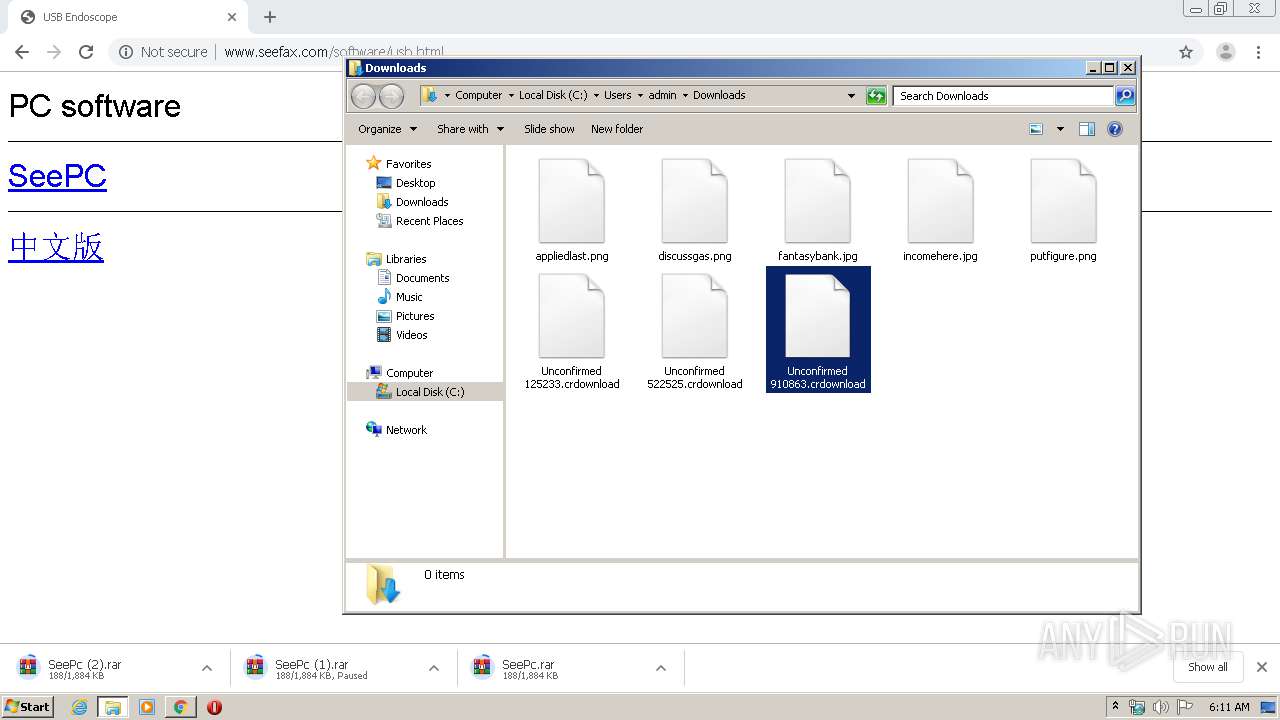The width and height of the screenshot is (1280, 720).
Task: Select Videos library
Action: [x=411, y=335]
